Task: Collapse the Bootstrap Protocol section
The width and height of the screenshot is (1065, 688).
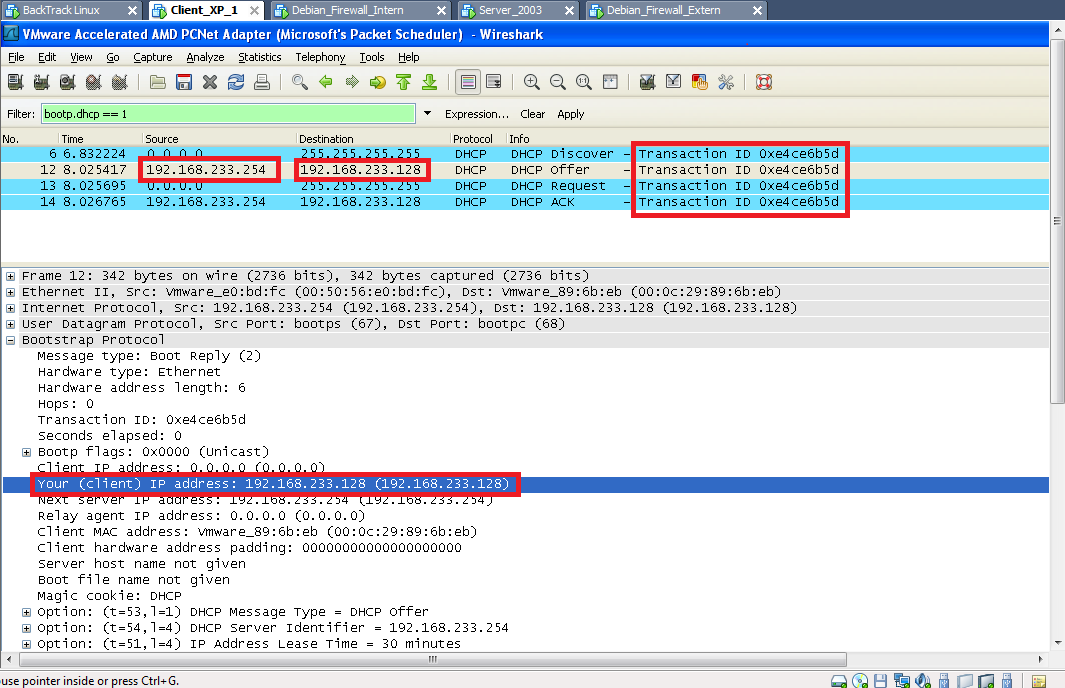Action: pyautogui.click(x=10, y=340)
